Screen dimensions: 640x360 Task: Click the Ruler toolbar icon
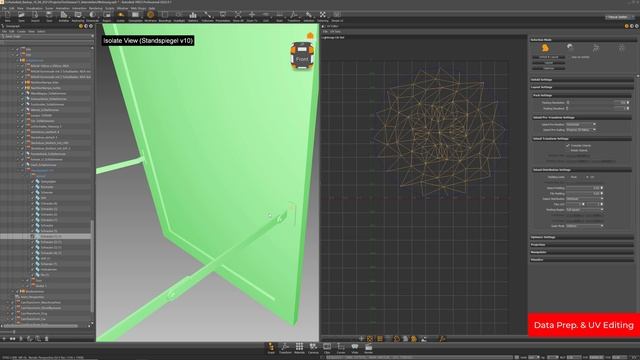coord(279,16)
